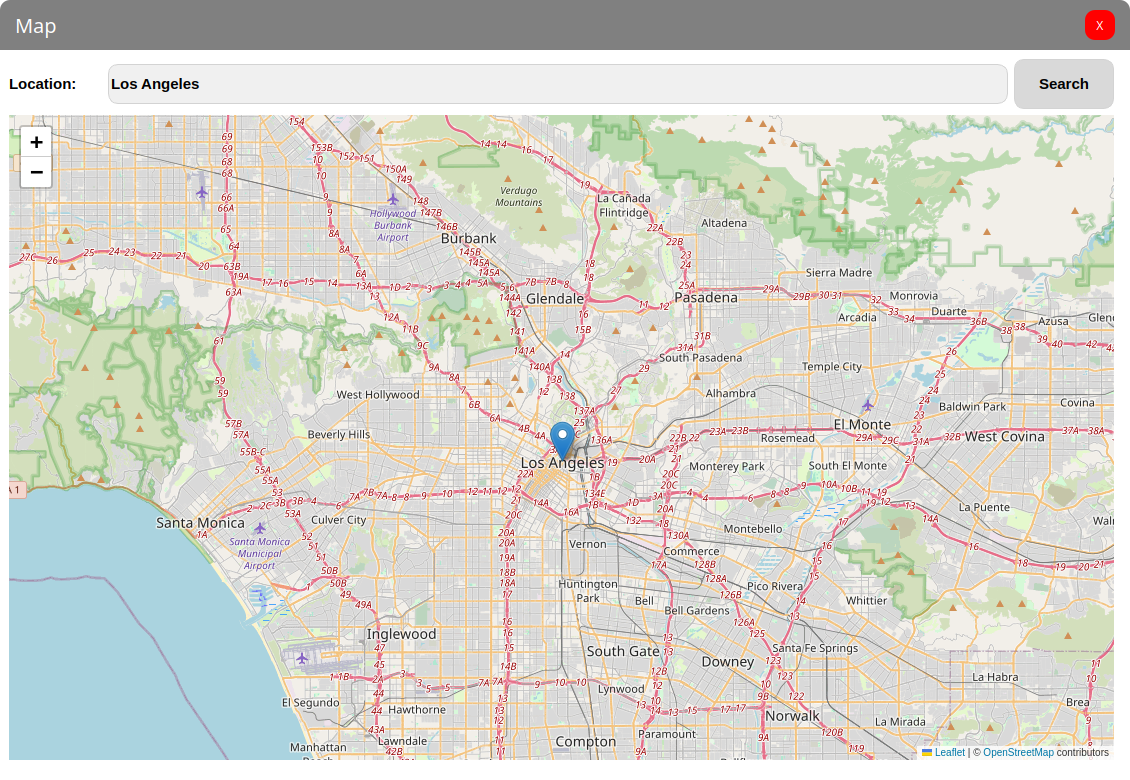Click inside the Location text field
The width and height of the screenshot is (1130, 780).
point(556,84)
